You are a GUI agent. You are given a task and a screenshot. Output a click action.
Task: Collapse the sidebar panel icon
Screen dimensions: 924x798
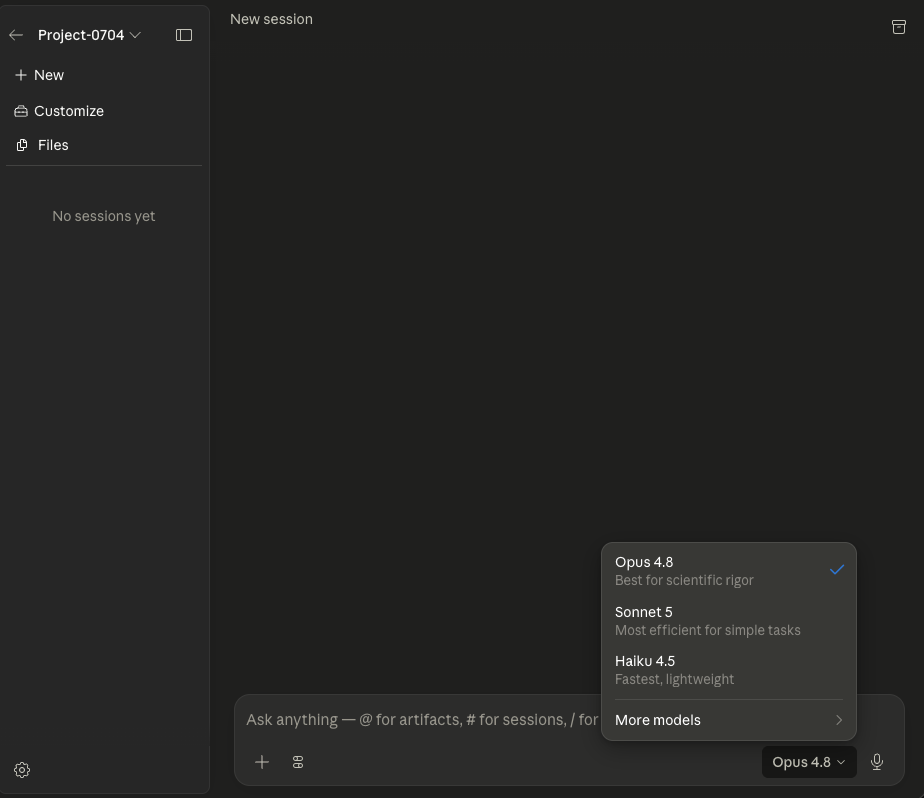pos(184,35)
